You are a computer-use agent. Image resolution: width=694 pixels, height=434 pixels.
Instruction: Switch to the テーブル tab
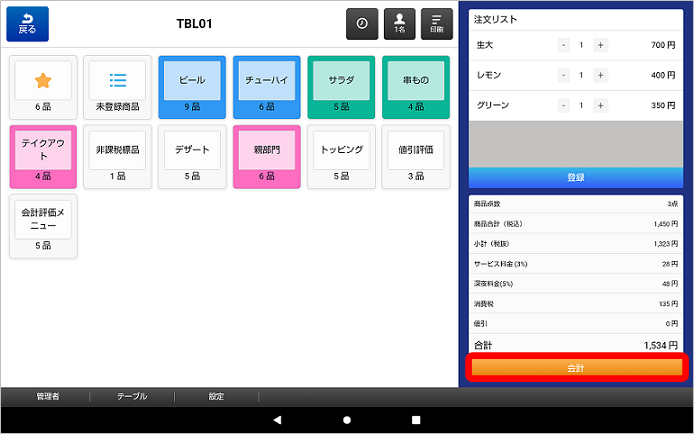pyautogui.click(x=132, y=396)
